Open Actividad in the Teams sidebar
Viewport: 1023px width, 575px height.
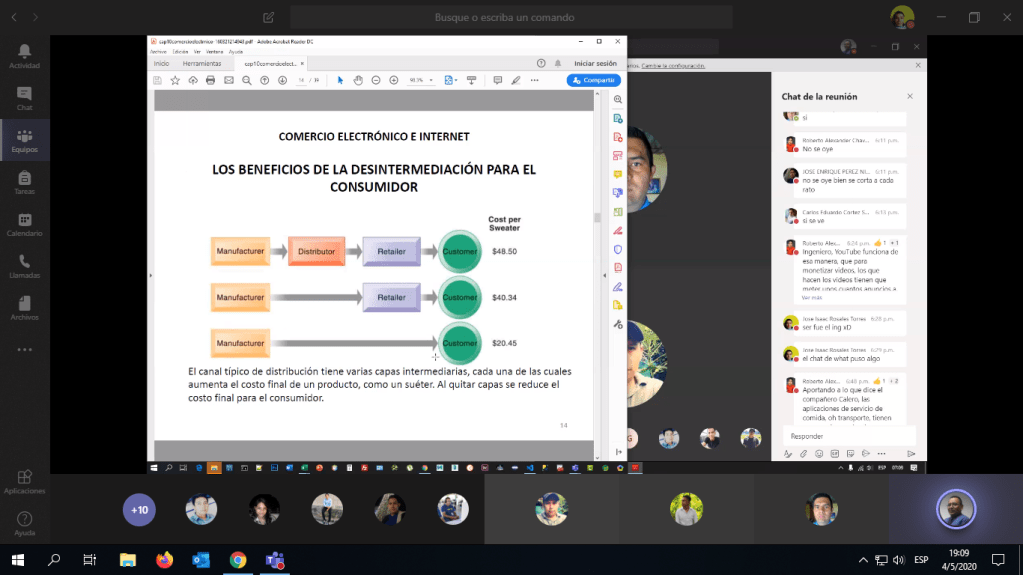pos(24,55)
